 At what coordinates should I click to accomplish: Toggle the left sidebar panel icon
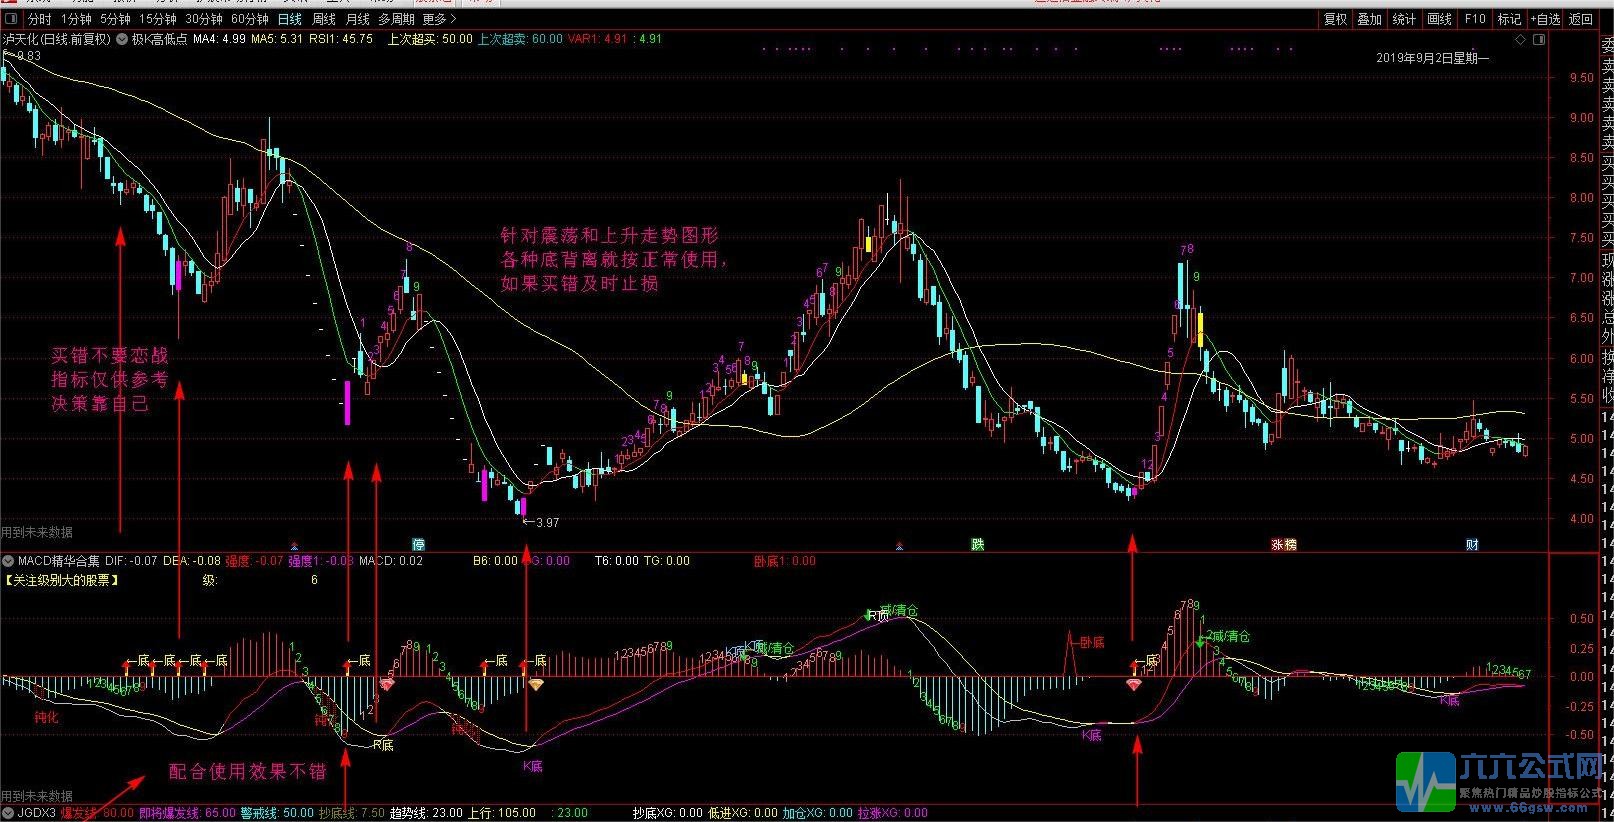[x=12, y=19]
